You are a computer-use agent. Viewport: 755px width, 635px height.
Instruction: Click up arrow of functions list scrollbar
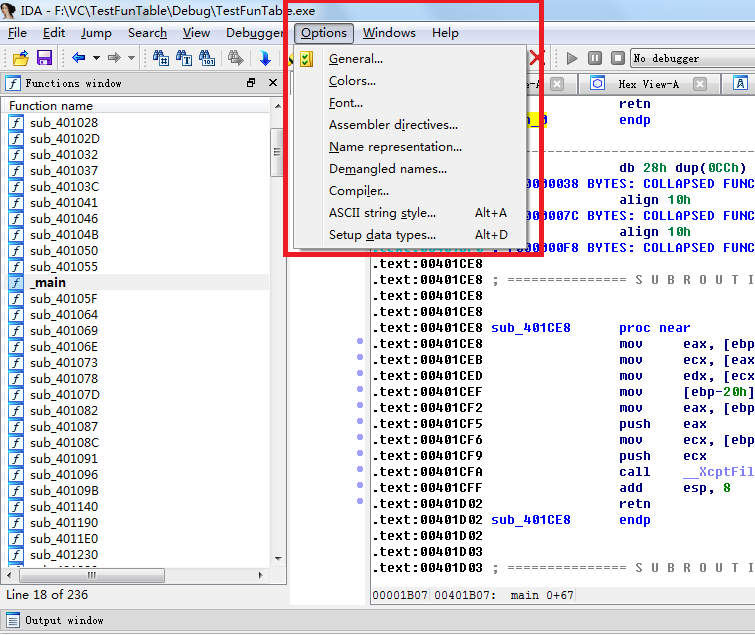coord(278,105)
